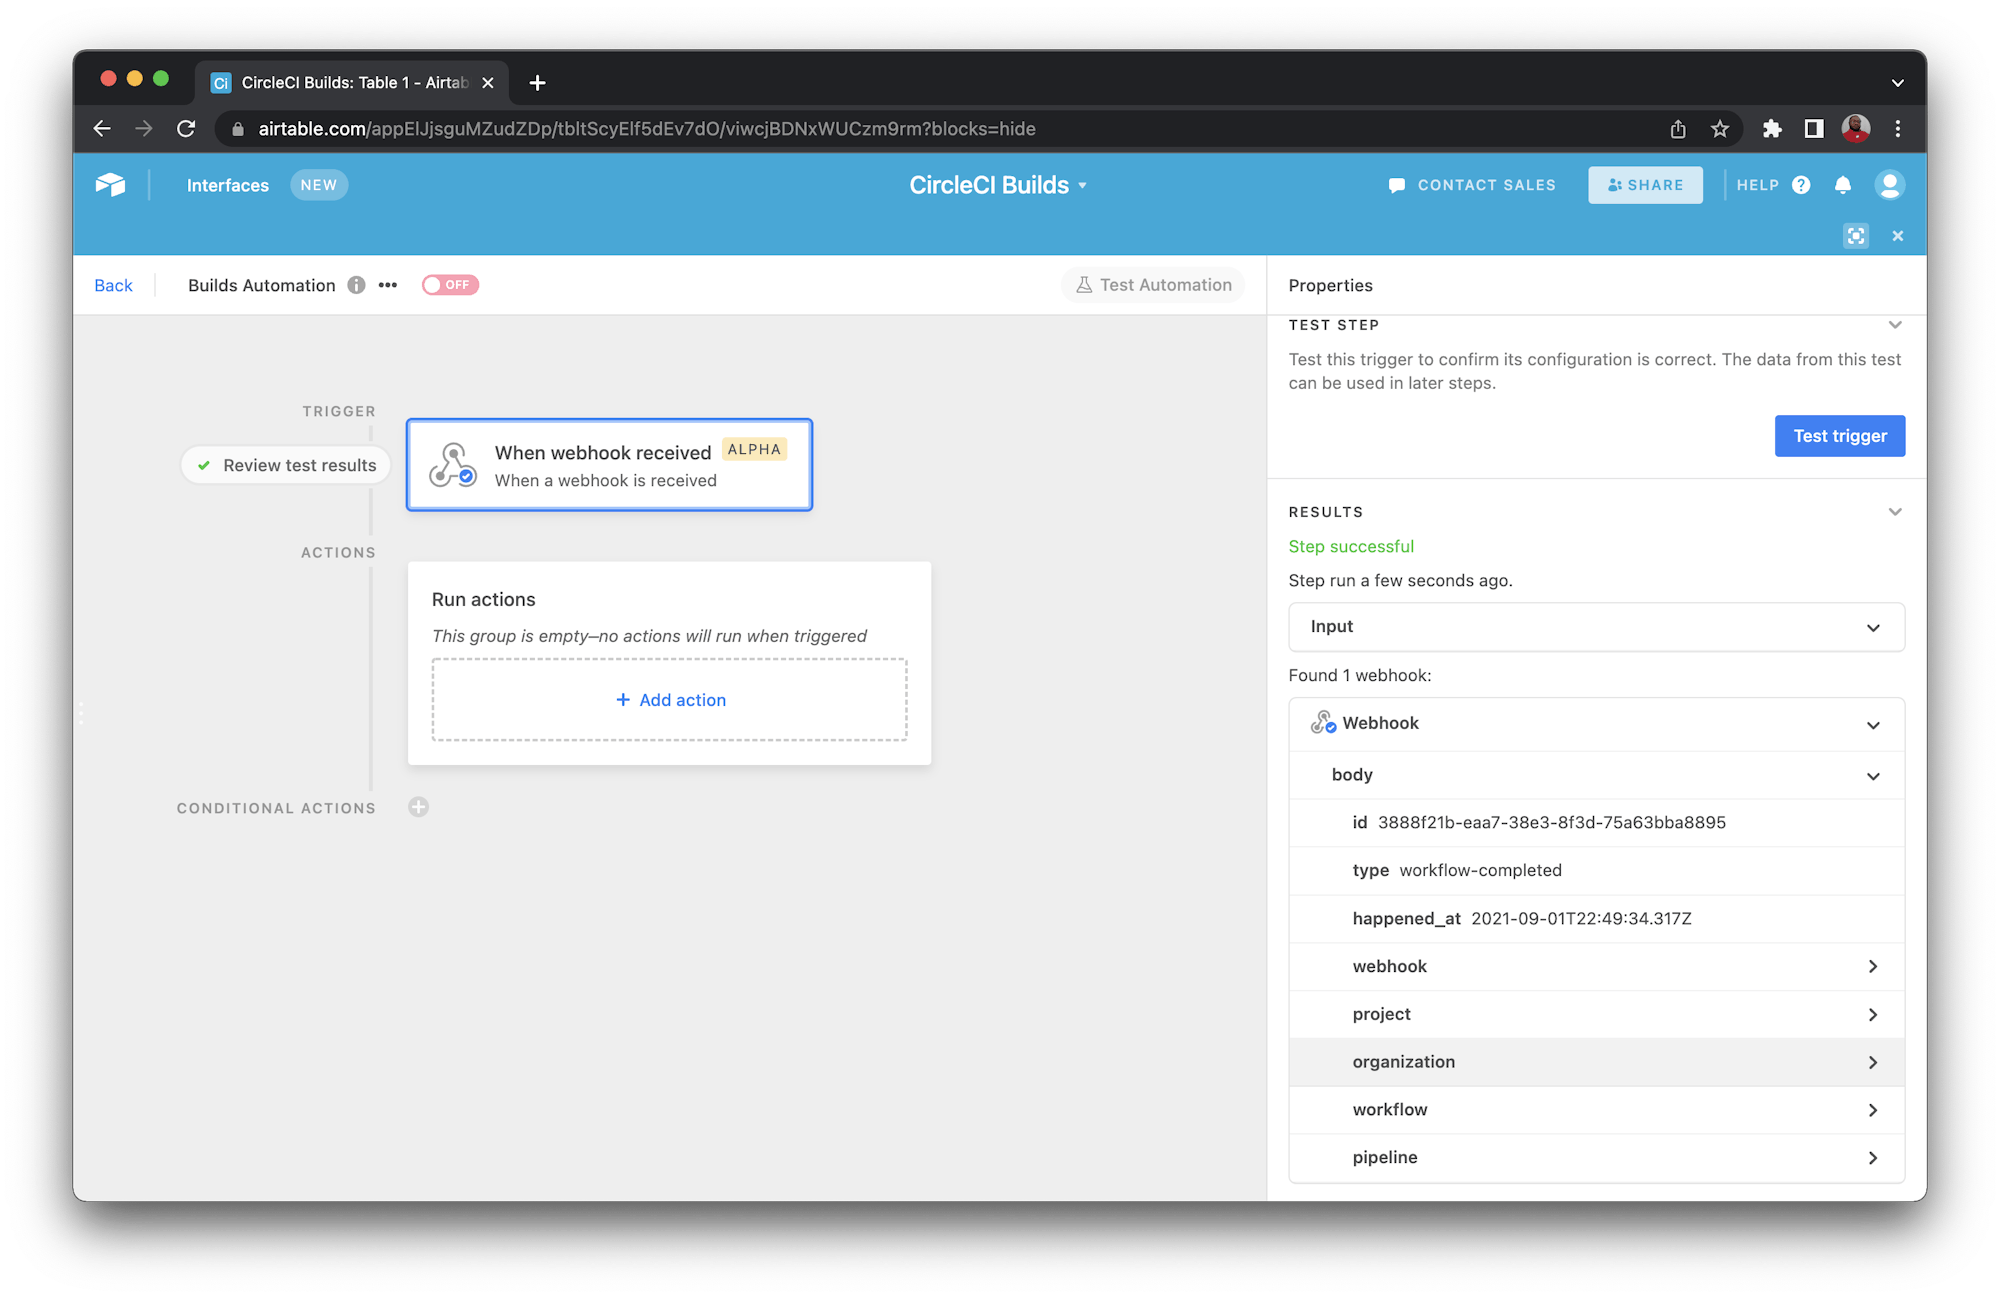The height and width of the screenshot is (1298, 2000).
Task: Open the CircleCI Builds base dropdown
Action: (1081, 184)
